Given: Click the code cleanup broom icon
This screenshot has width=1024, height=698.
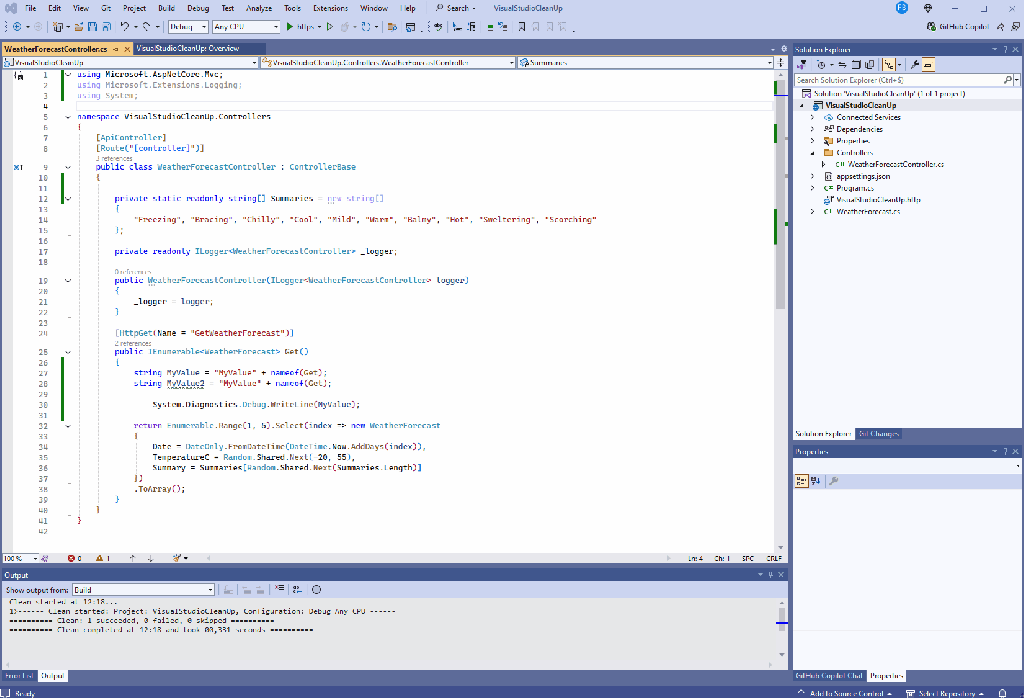Looking at the screenshot, I should click(x=176, y=558).
